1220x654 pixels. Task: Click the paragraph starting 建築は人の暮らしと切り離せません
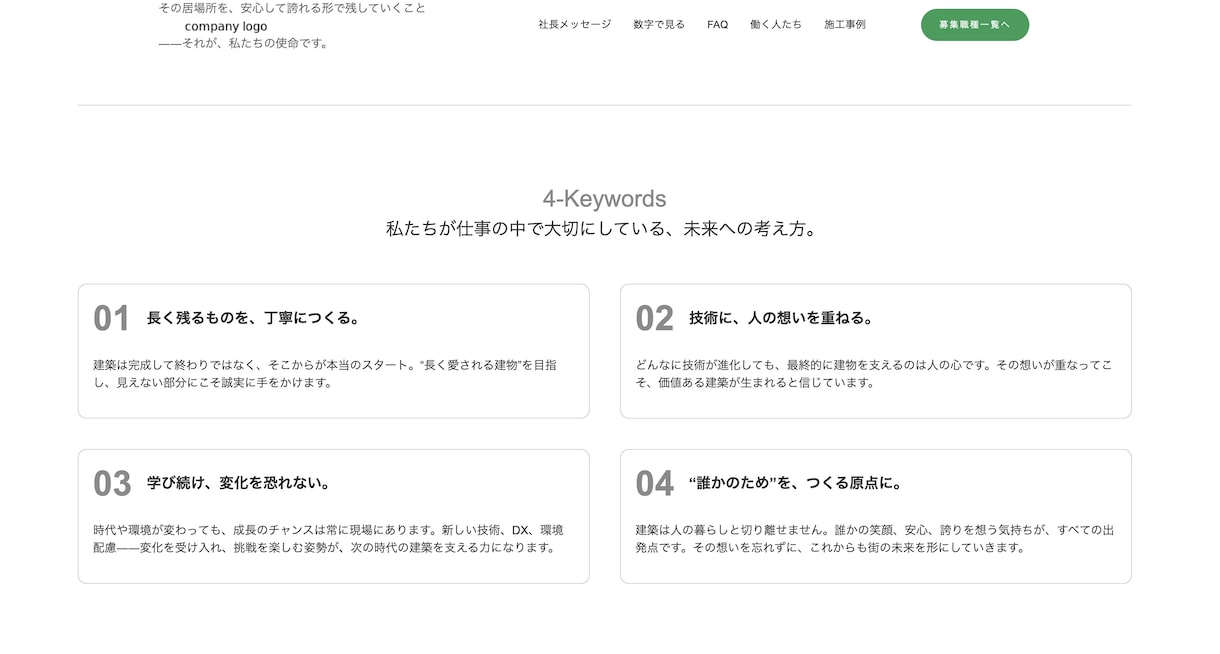[874, 539]
